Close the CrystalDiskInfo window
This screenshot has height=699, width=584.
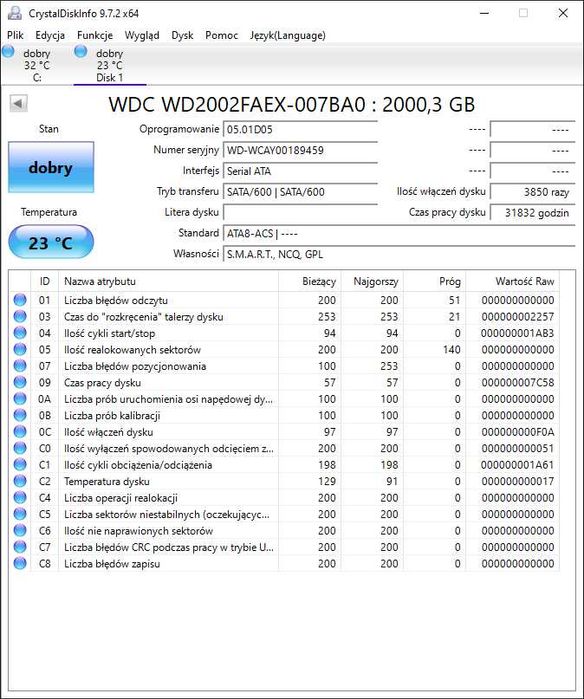[x=563, y=13]
